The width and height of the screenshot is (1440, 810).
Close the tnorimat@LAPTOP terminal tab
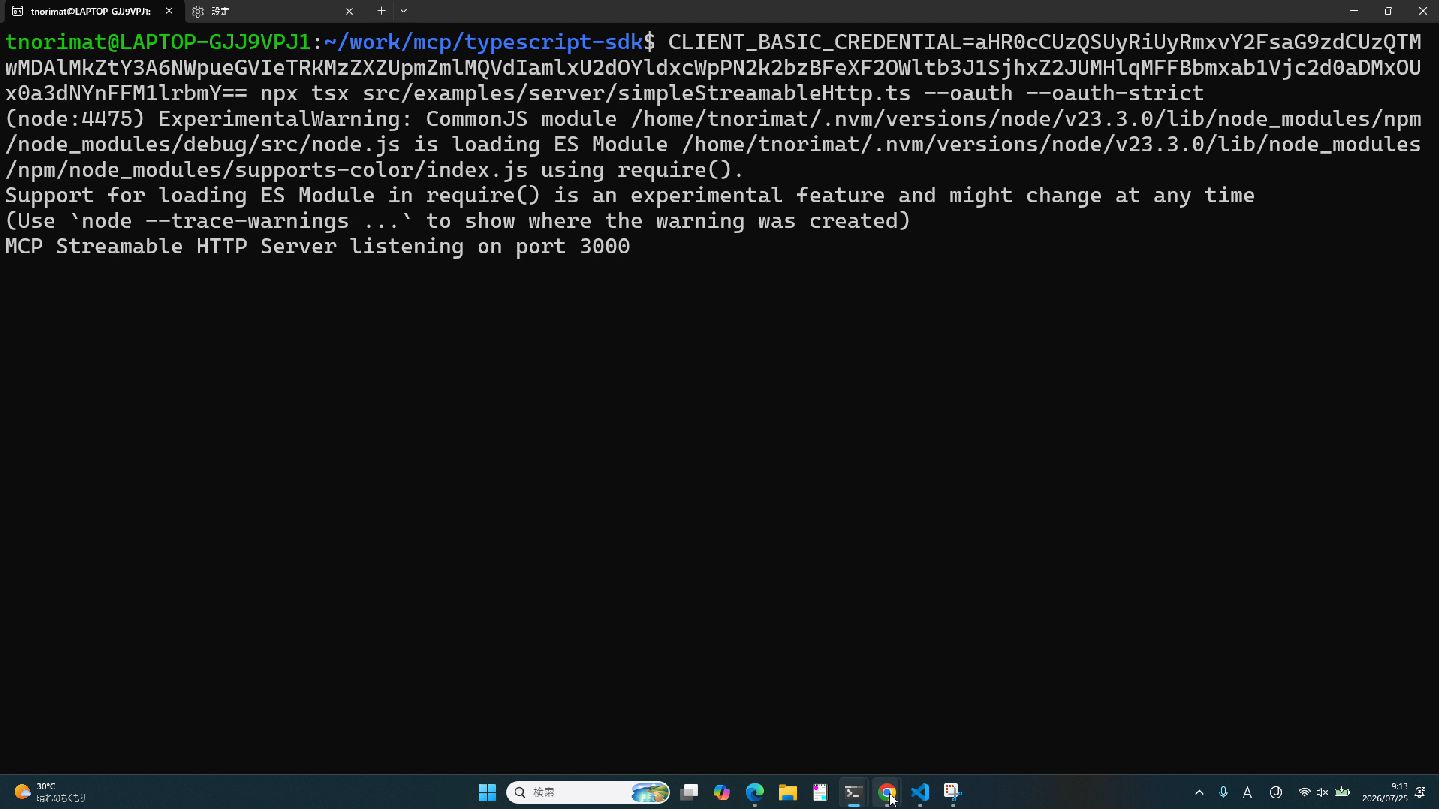pyautogui.click(x=168, y=11)
